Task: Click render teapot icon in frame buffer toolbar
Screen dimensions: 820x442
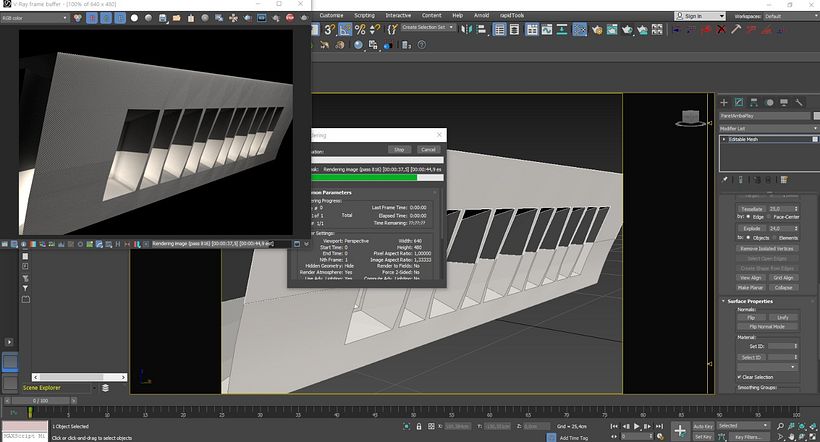Action: pyautogui.click(x=304, y=18)
